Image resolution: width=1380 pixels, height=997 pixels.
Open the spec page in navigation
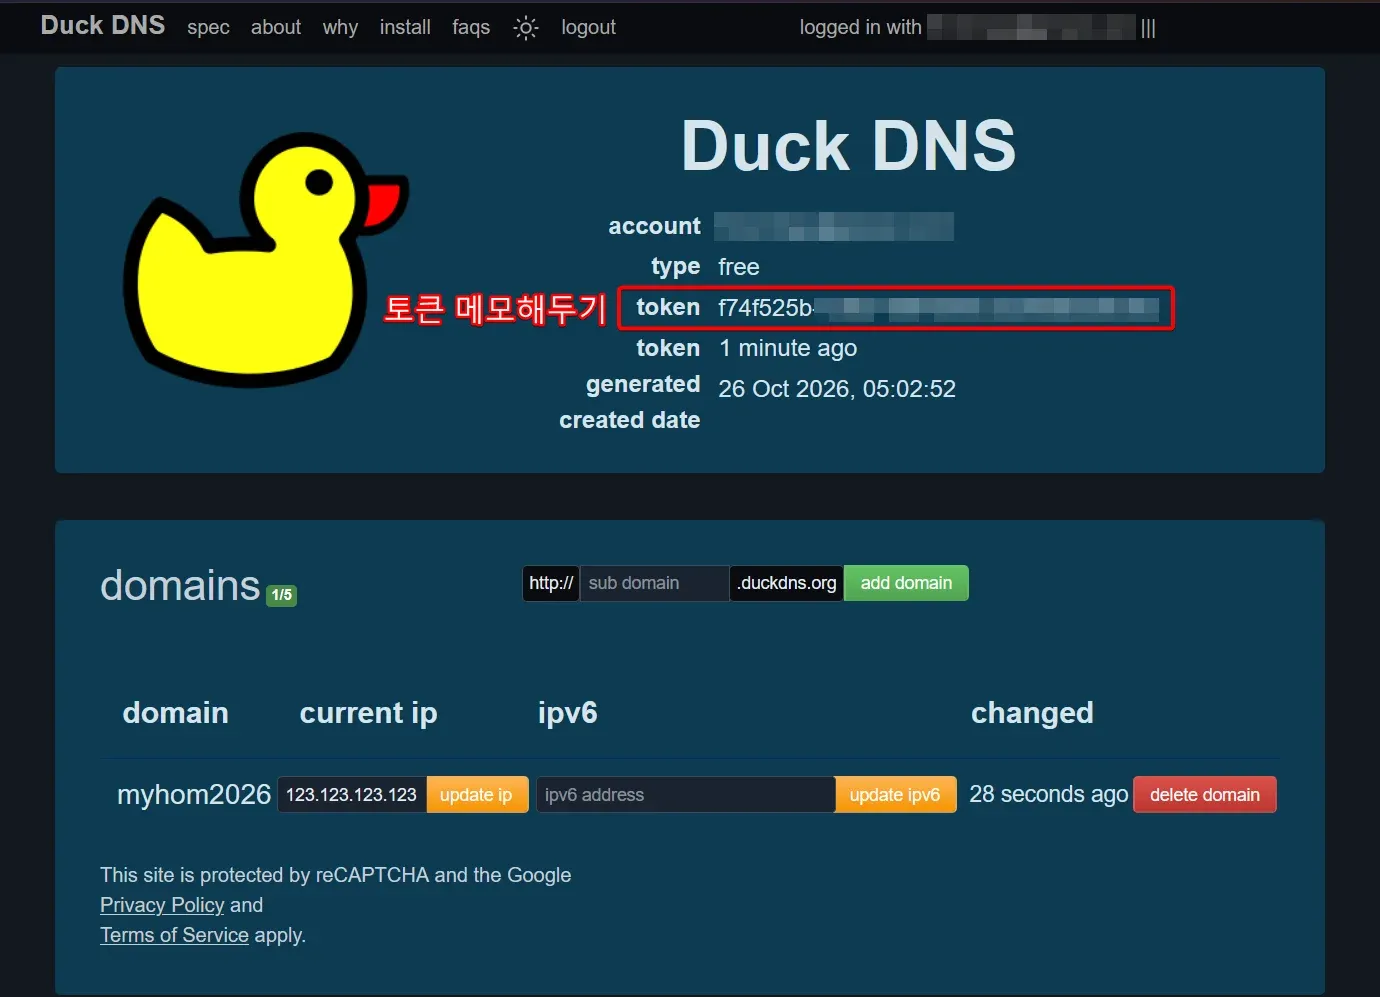208,28
